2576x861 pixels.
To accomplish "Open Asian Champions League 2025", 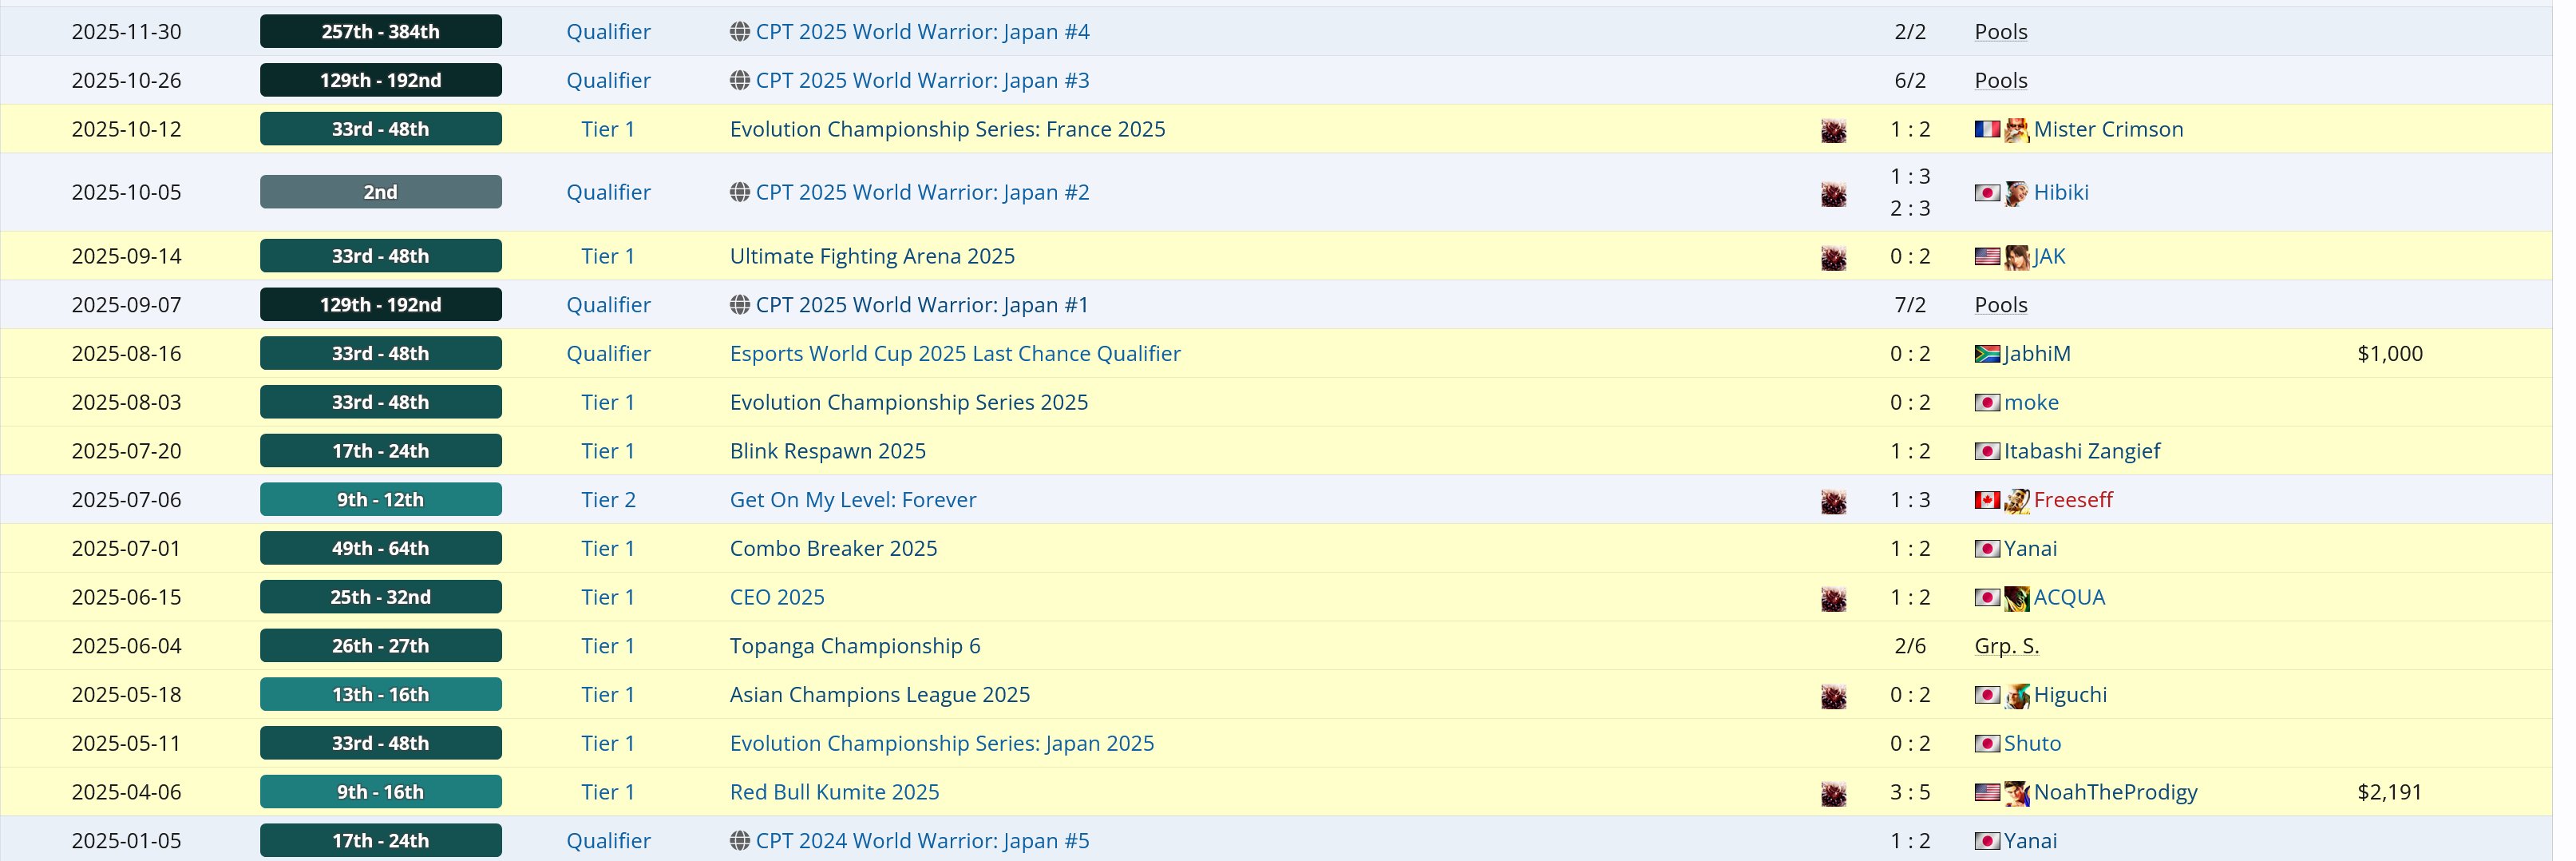I will point(880,695).
